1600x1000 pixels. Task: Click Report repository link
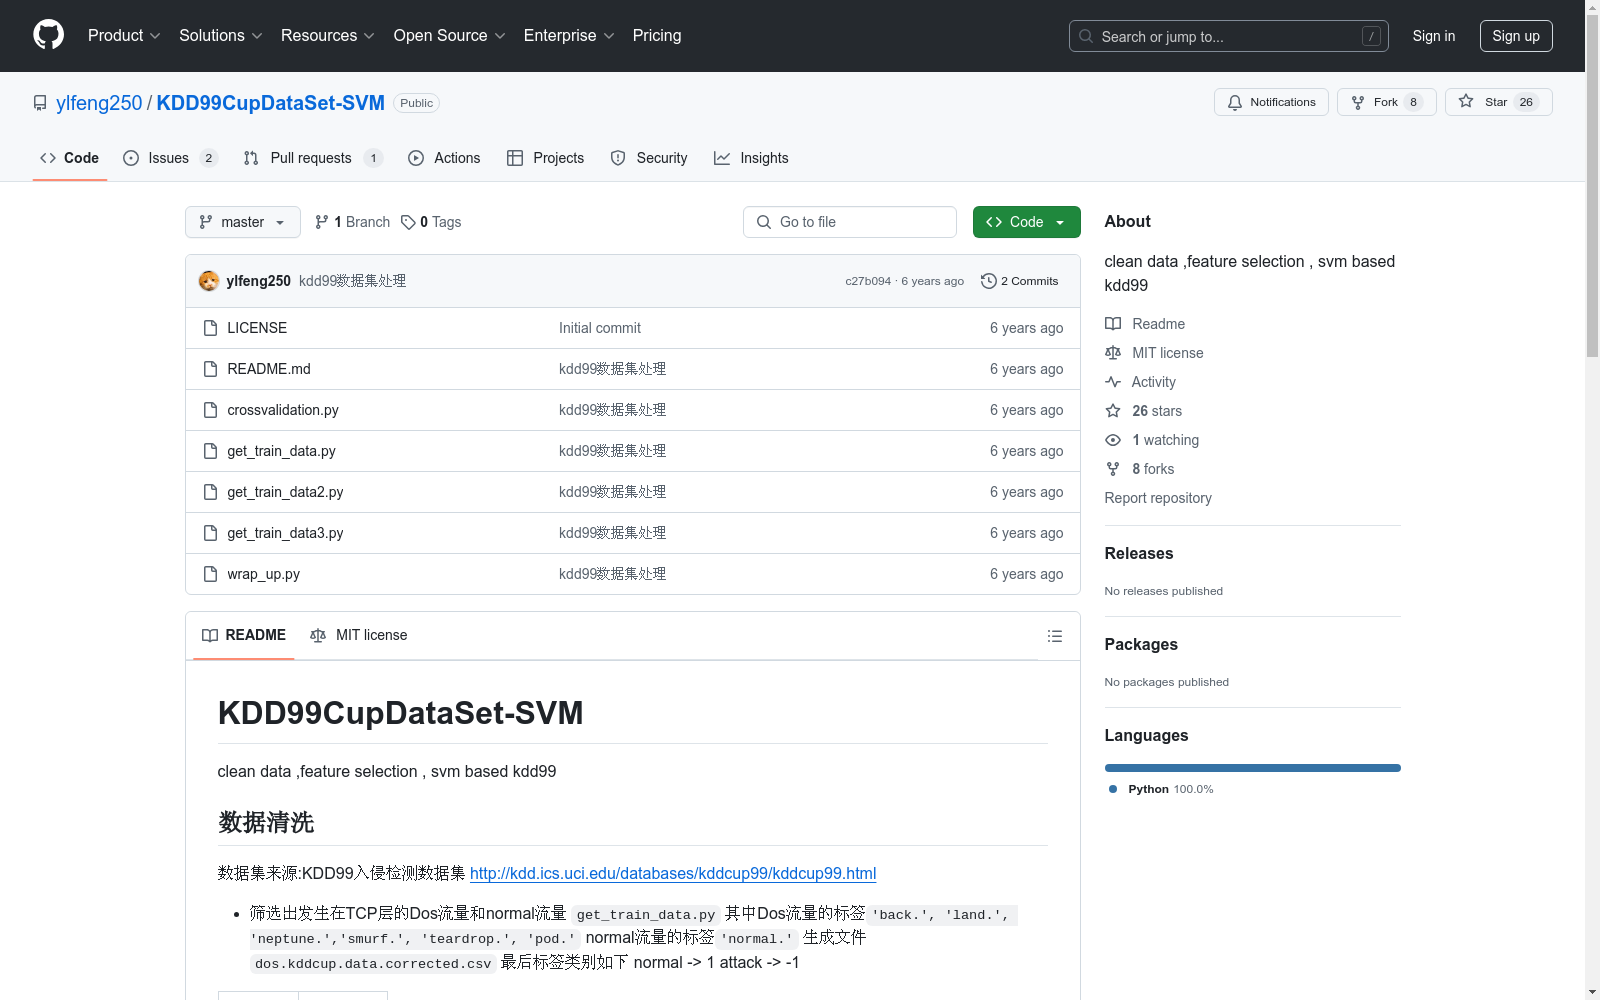[x=1158, y=498]
